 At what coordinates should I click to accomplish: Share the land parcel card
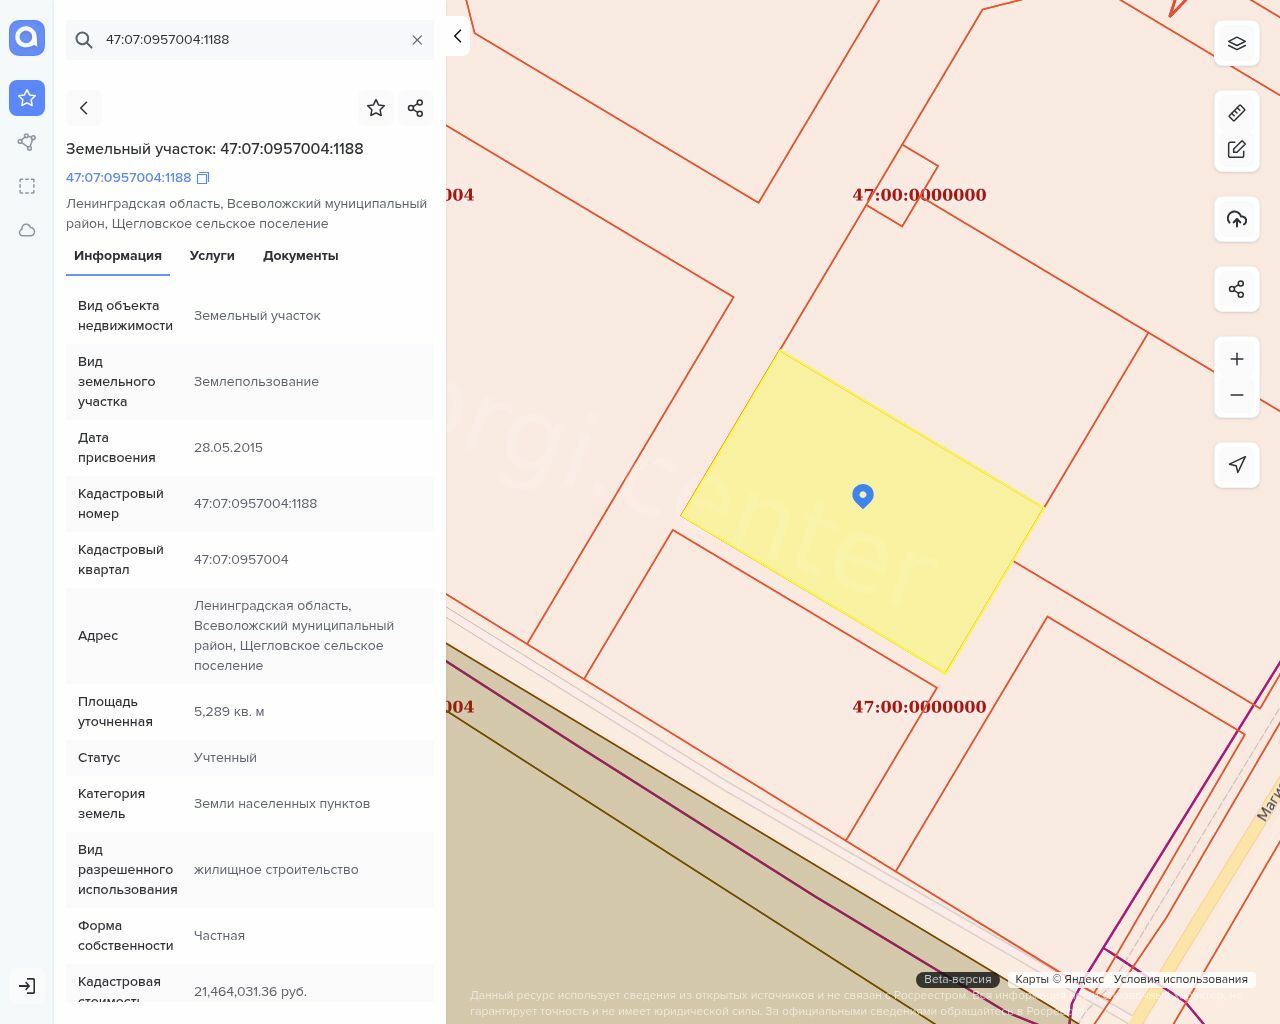tap(416, 108)
